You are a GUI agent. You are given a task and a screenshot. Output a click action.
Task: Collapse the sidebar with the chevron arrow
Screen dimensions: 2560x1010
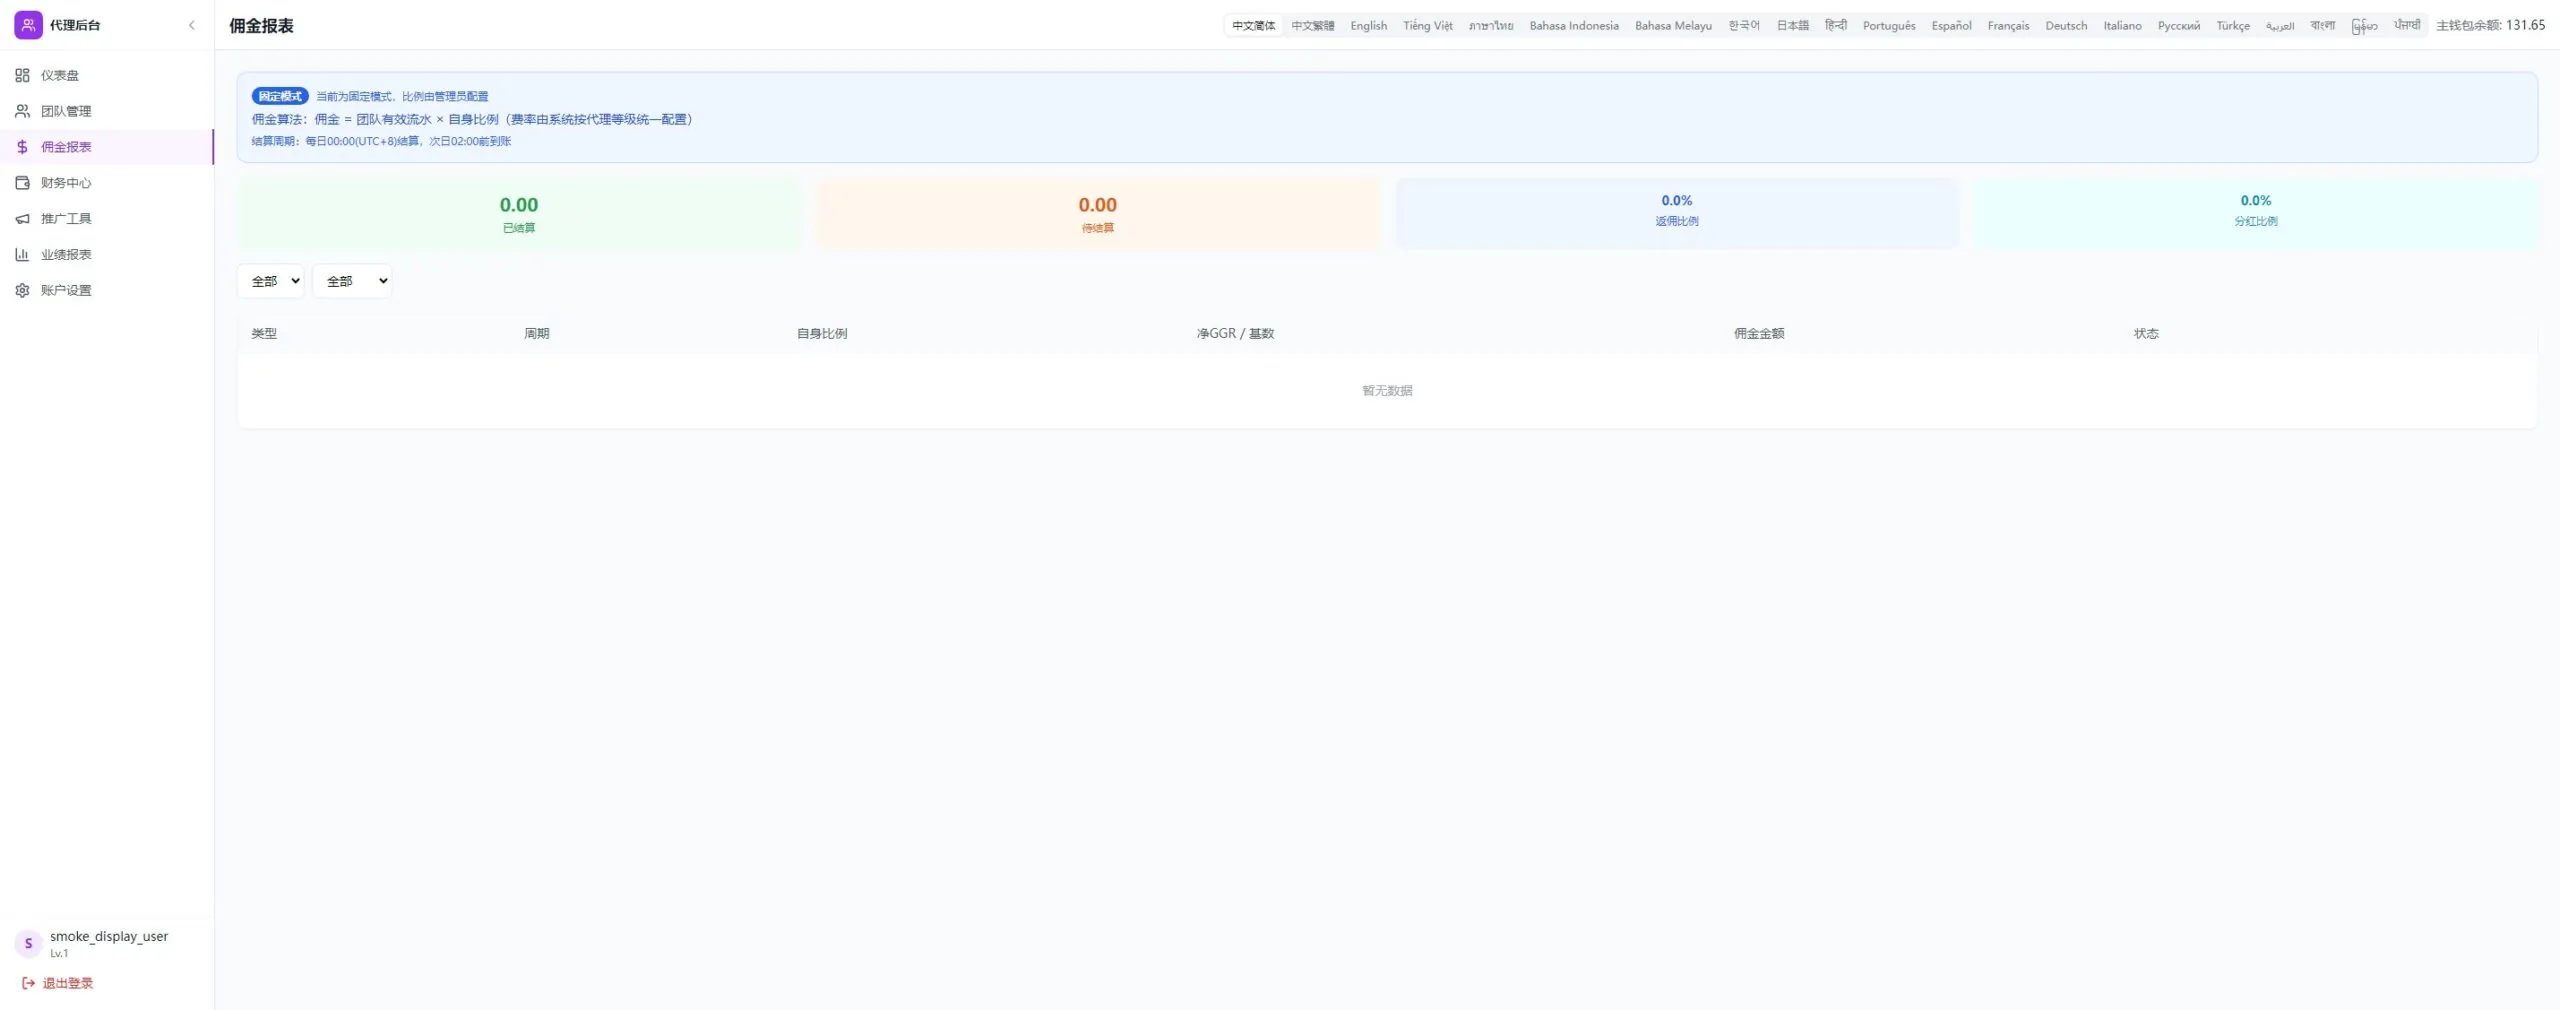pyautogui.click(x=192, y=25)
